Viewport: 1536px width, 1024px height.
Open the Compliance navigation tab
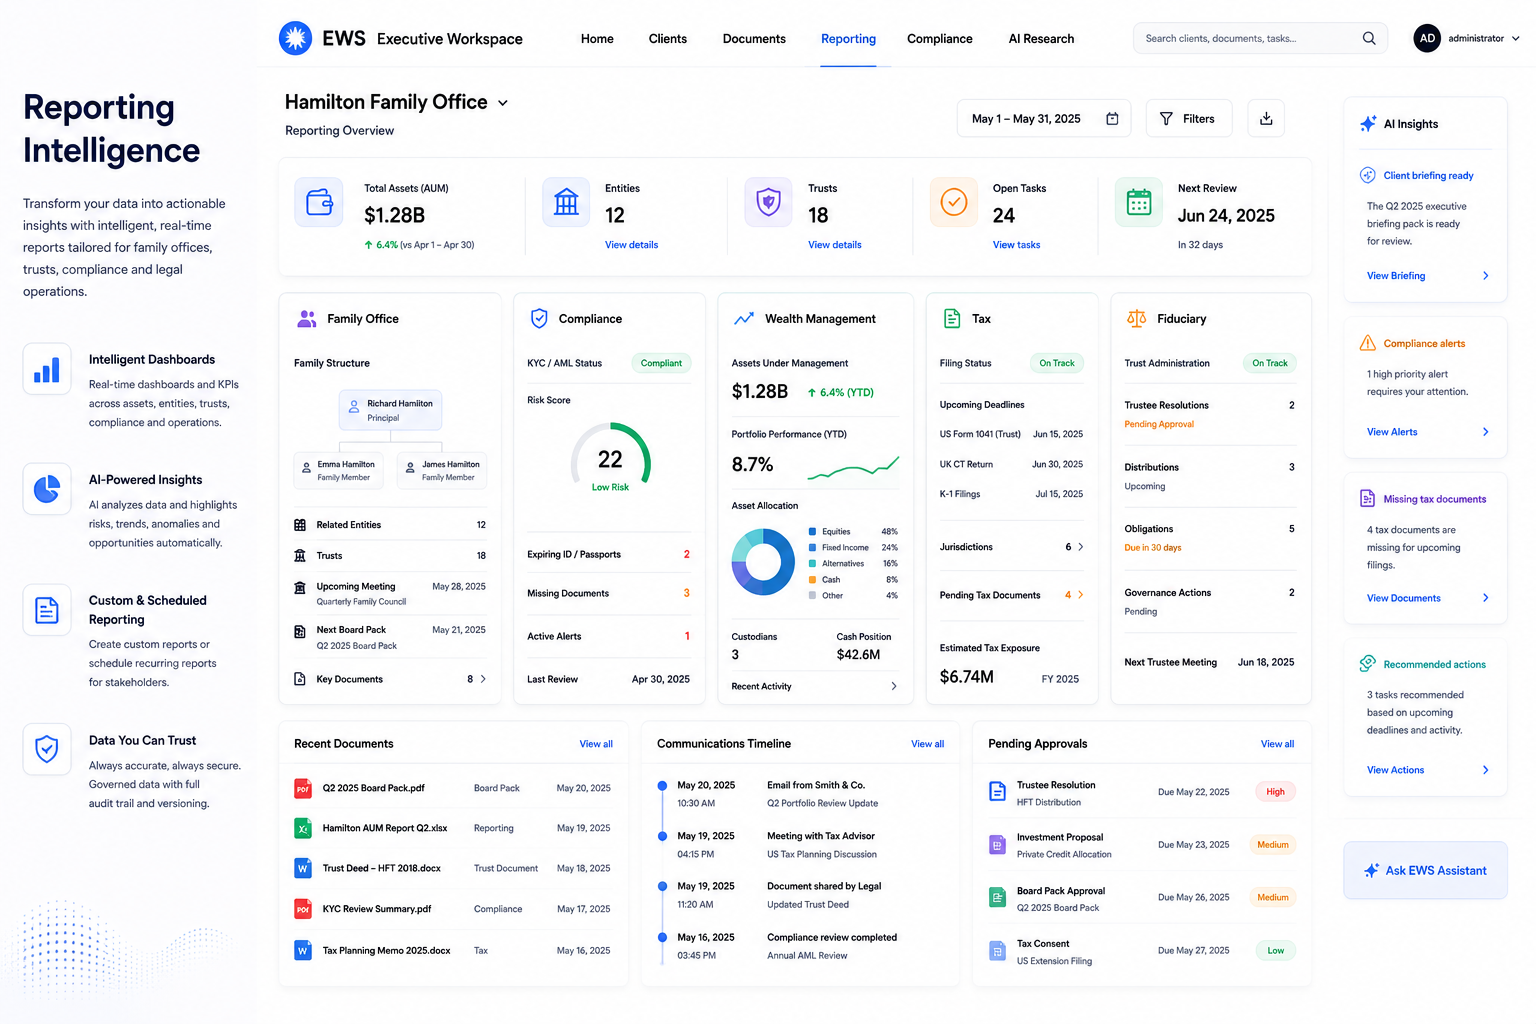click(939, 39)
